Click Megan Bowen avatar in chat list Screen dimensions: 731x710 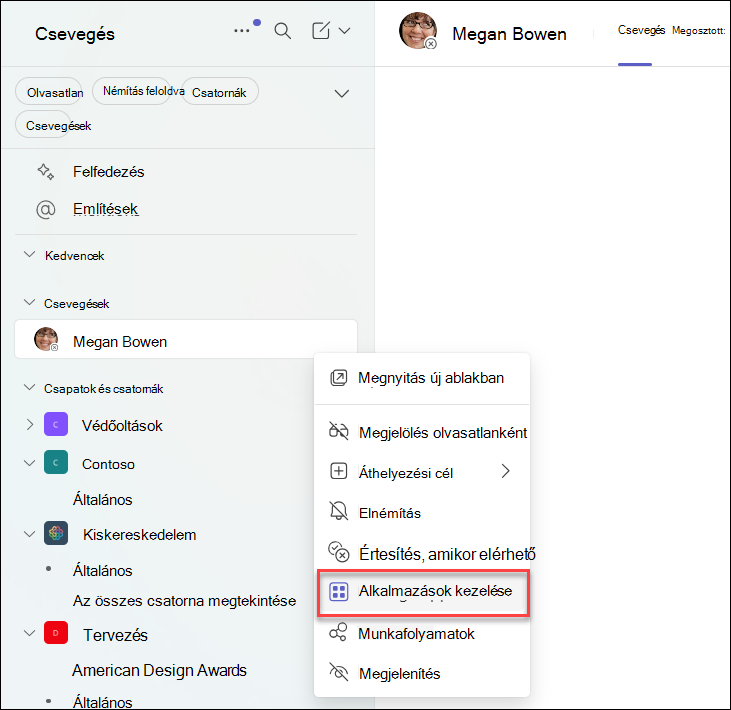click(x=46, y=339)
